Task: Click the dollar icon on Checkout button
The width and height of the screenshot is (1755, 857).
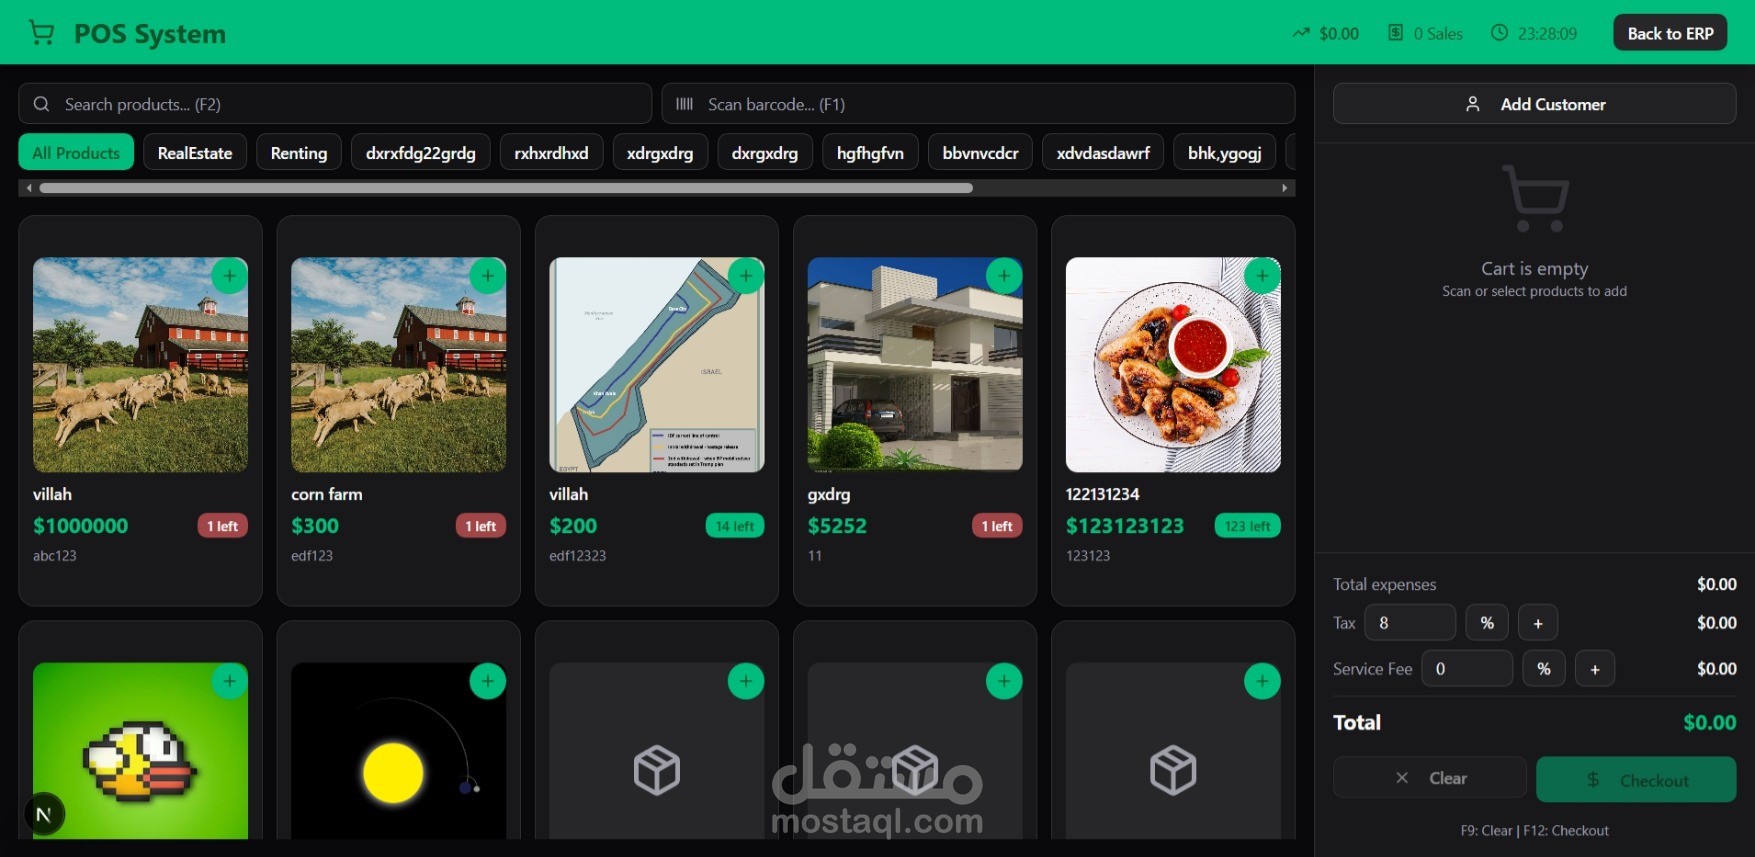Action: (x=1593, y=780)
